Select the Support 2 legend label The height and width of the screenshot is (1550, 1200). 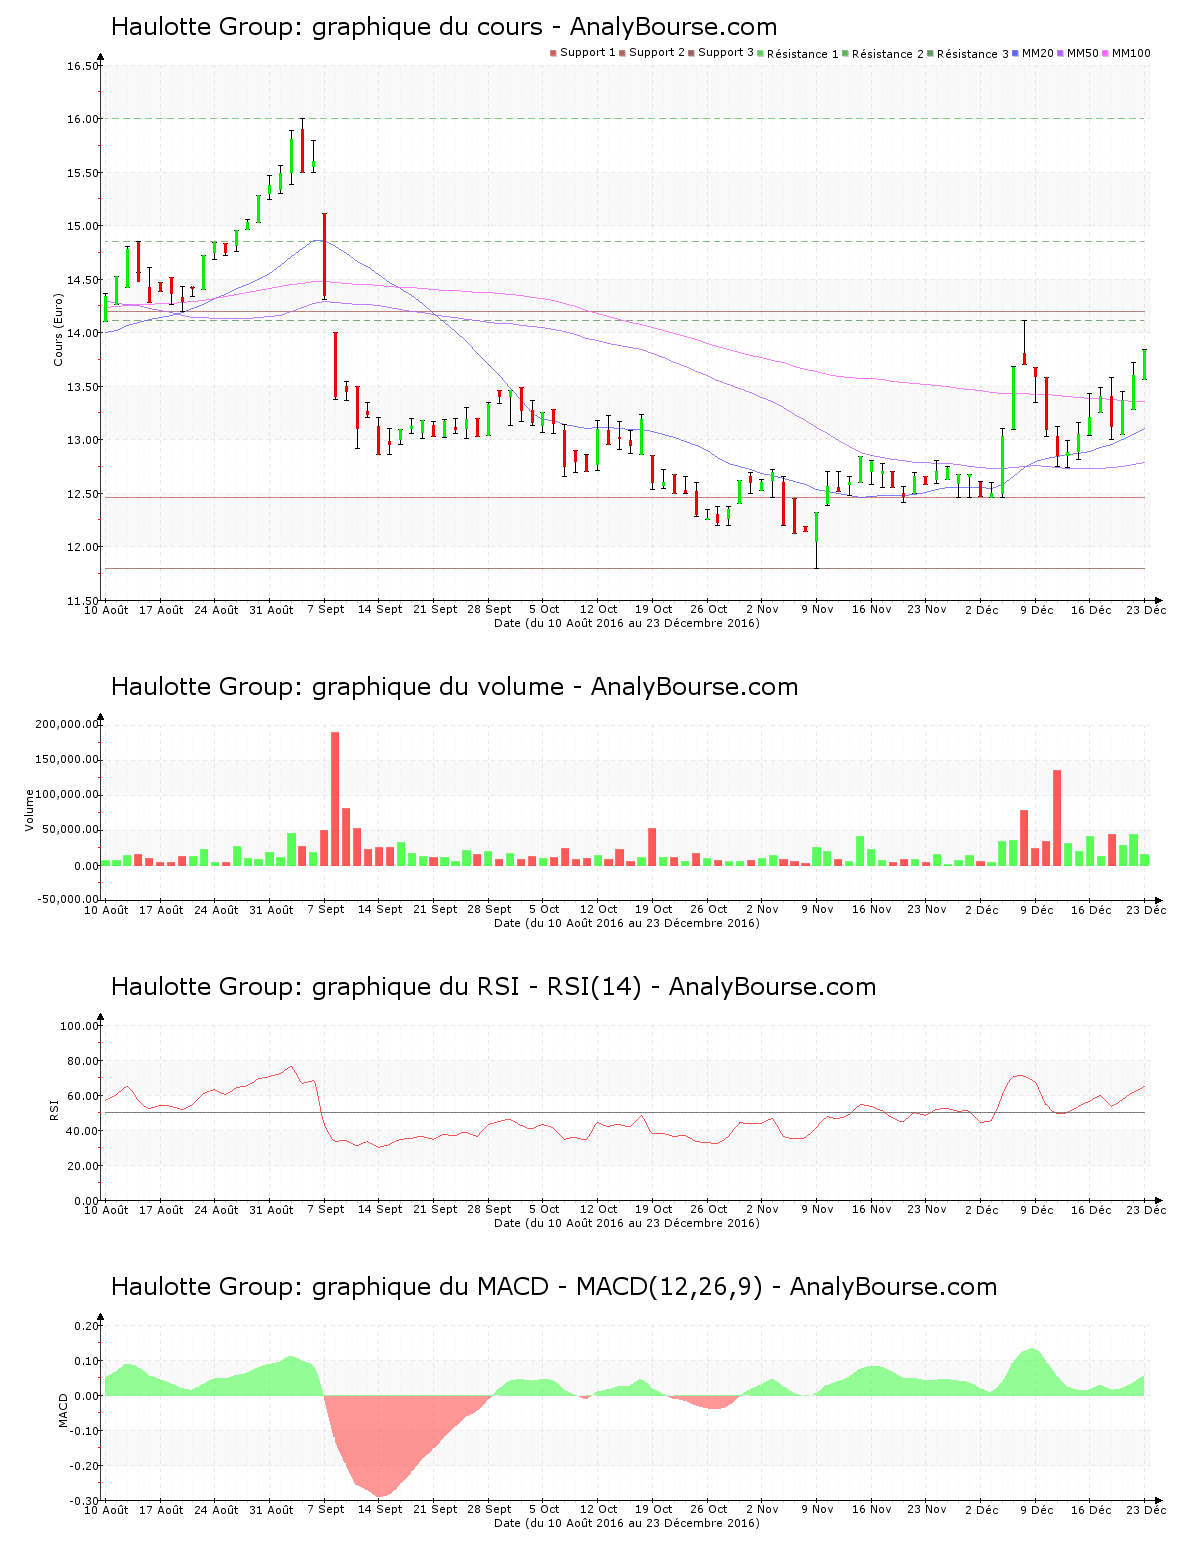657,53
